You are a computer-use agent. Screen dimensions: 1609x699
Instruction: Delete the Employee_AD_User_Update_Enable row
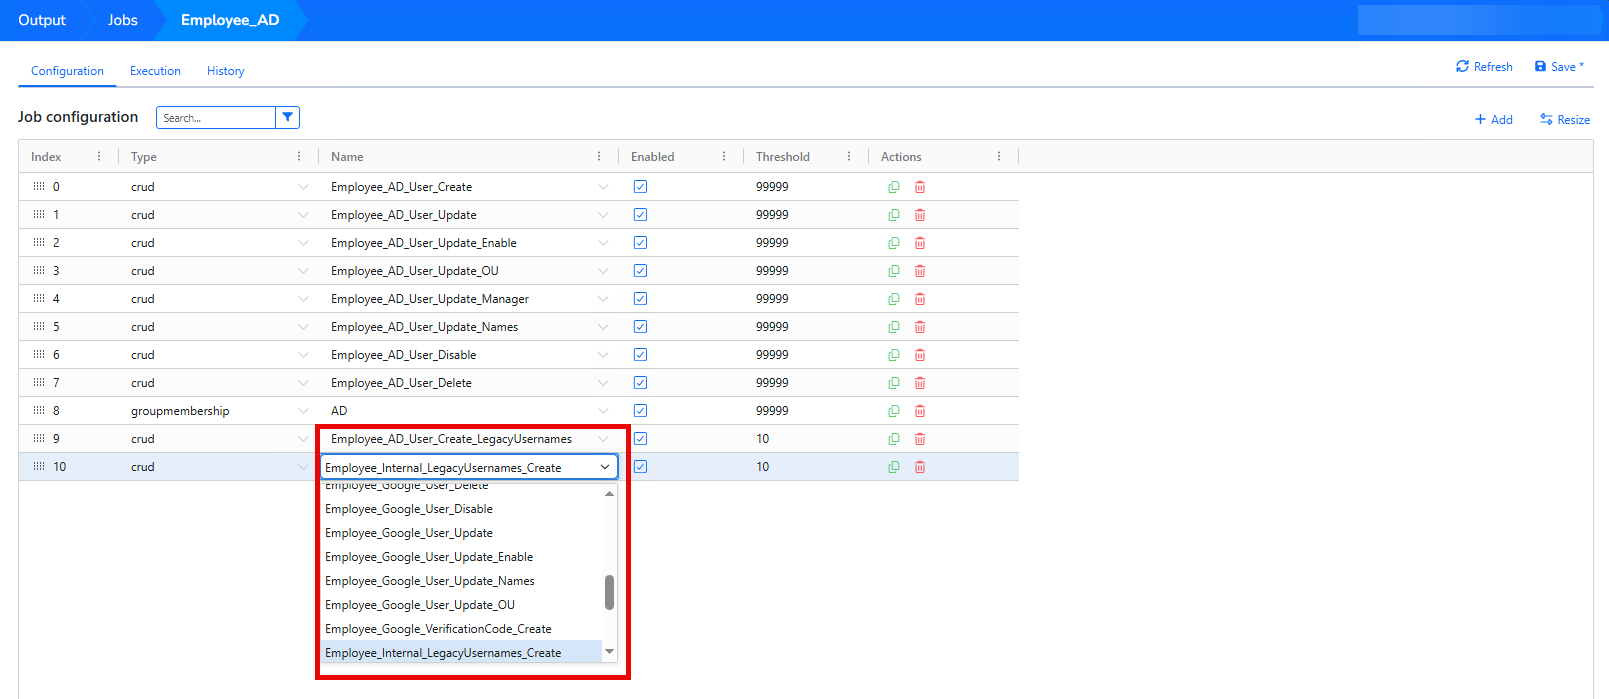tap(920, 243)
